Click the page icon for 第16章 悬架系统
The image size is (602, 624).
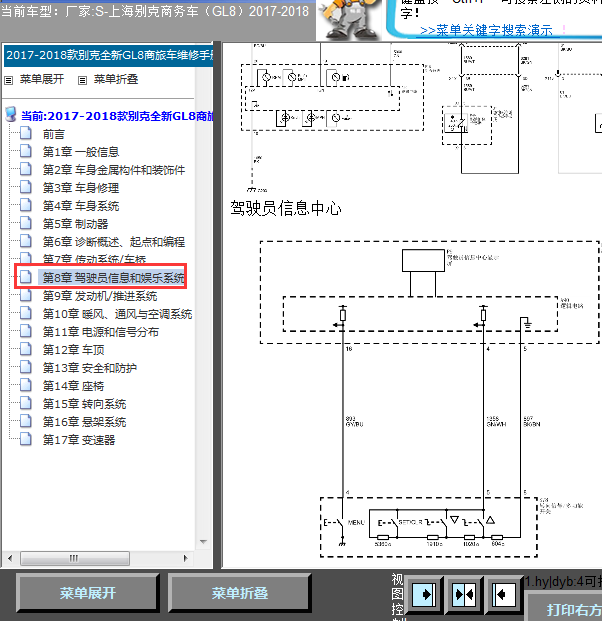[x=26, y=421]
